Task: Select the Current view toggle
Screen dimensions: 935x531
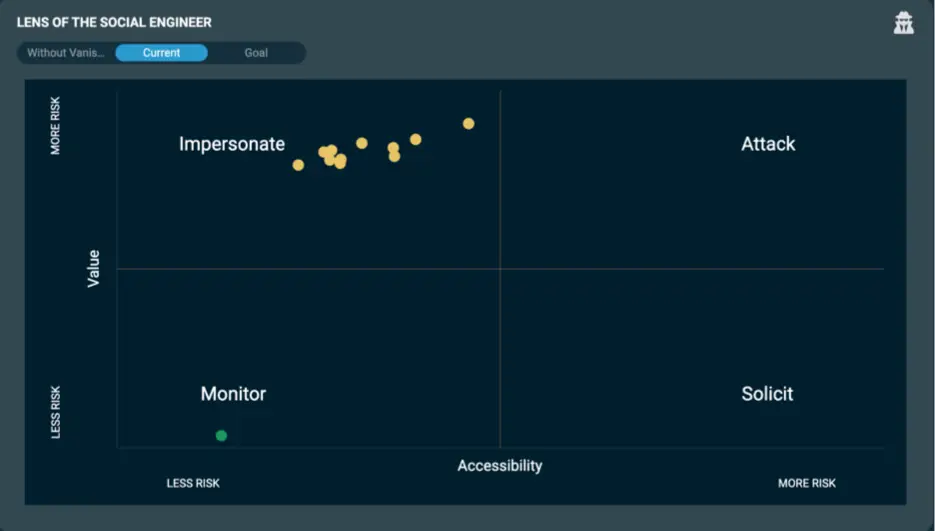Action: pyautogui.click(x=161, y=53)
